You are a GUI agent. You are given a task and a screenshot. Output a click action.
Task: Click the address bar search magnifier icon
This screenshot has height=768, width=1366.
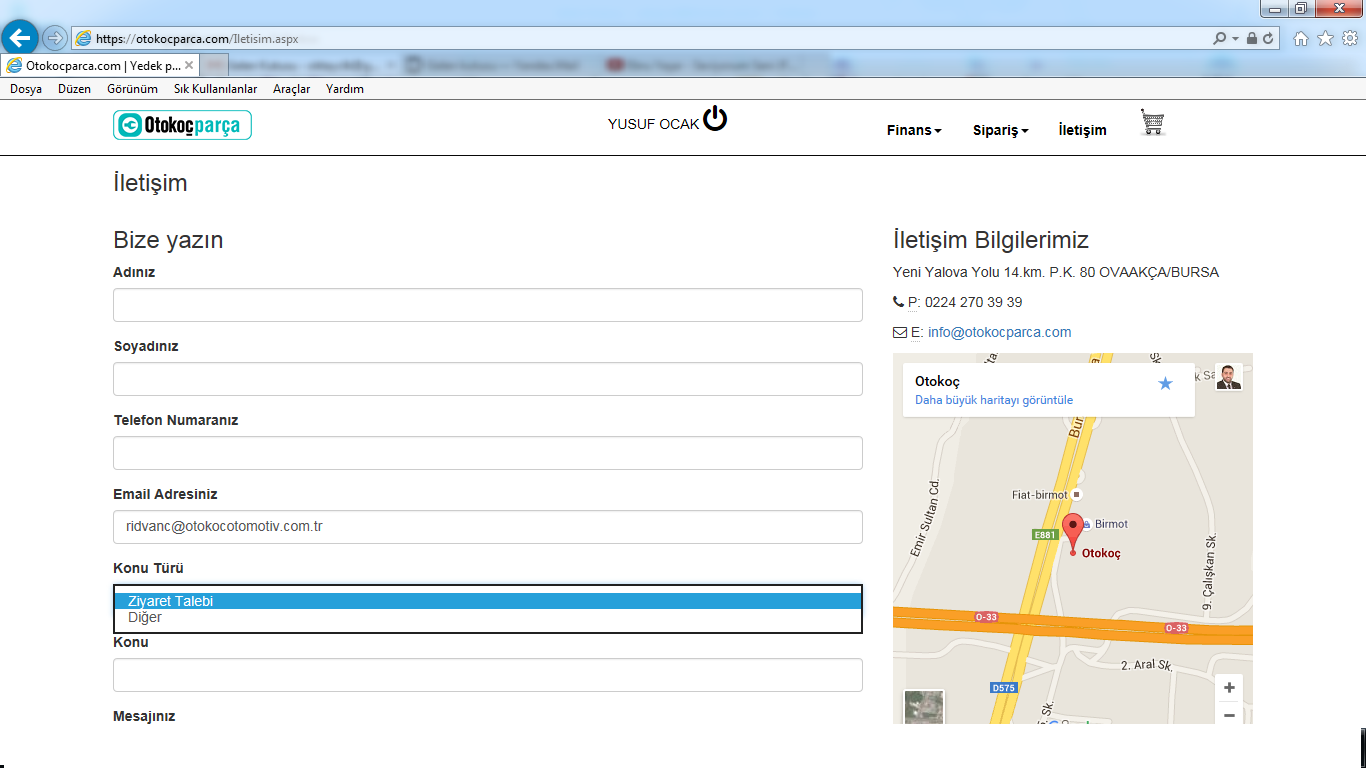pyautogui.click(x=1219, y=38)
